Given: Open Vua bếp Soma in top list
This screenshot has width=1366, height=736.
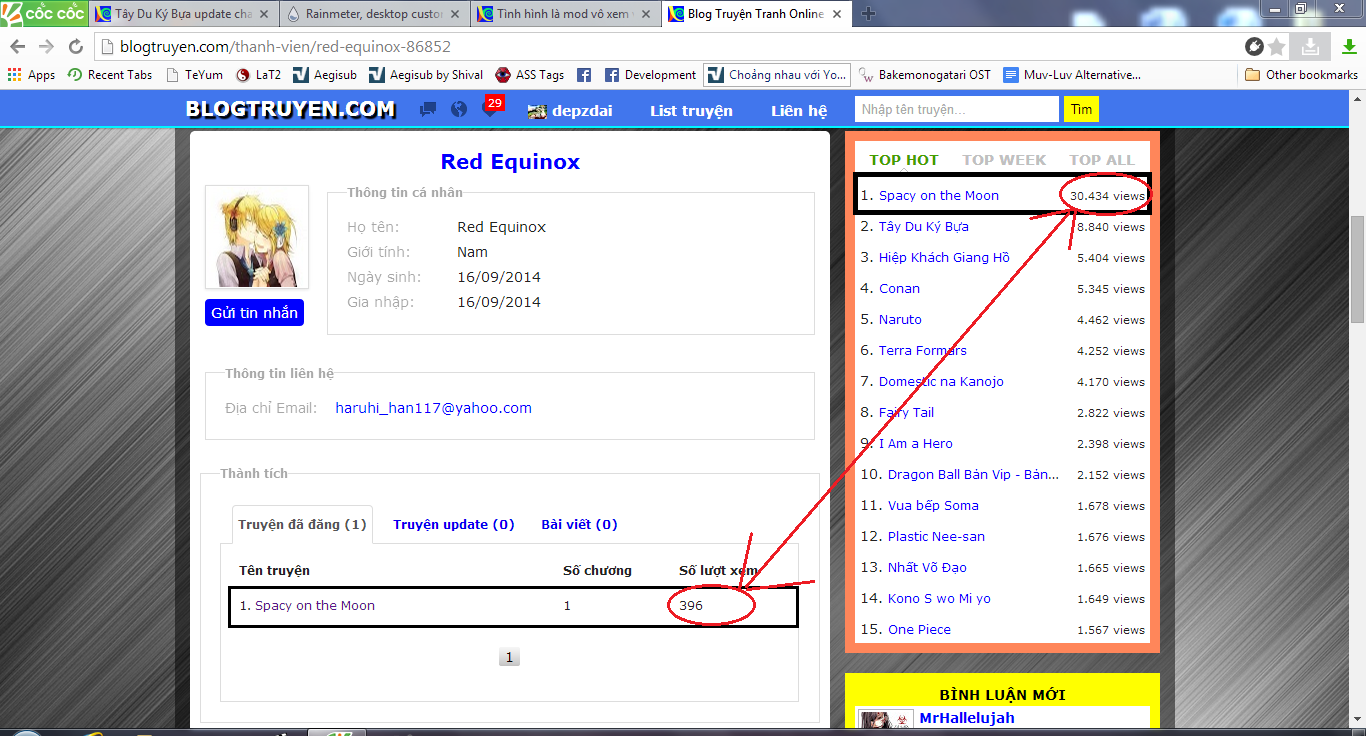Looking at the screenshot, I should click(933, 506).
